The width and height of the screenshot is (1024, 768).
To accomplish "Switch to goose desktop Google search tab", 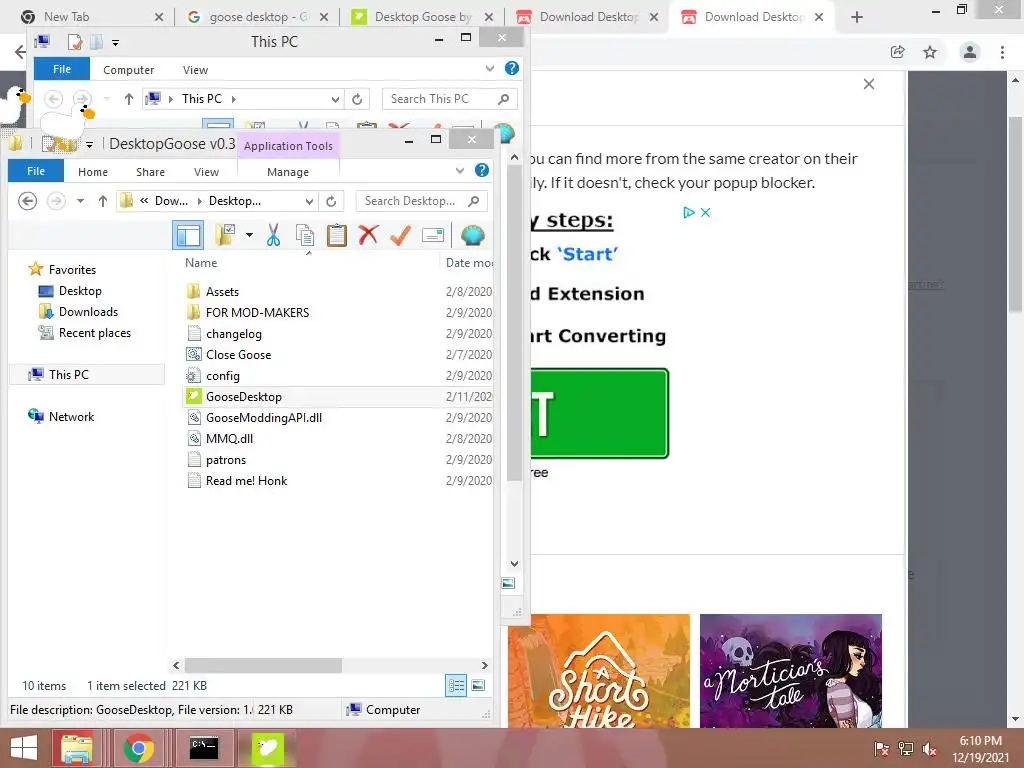I will pos(257,17).
